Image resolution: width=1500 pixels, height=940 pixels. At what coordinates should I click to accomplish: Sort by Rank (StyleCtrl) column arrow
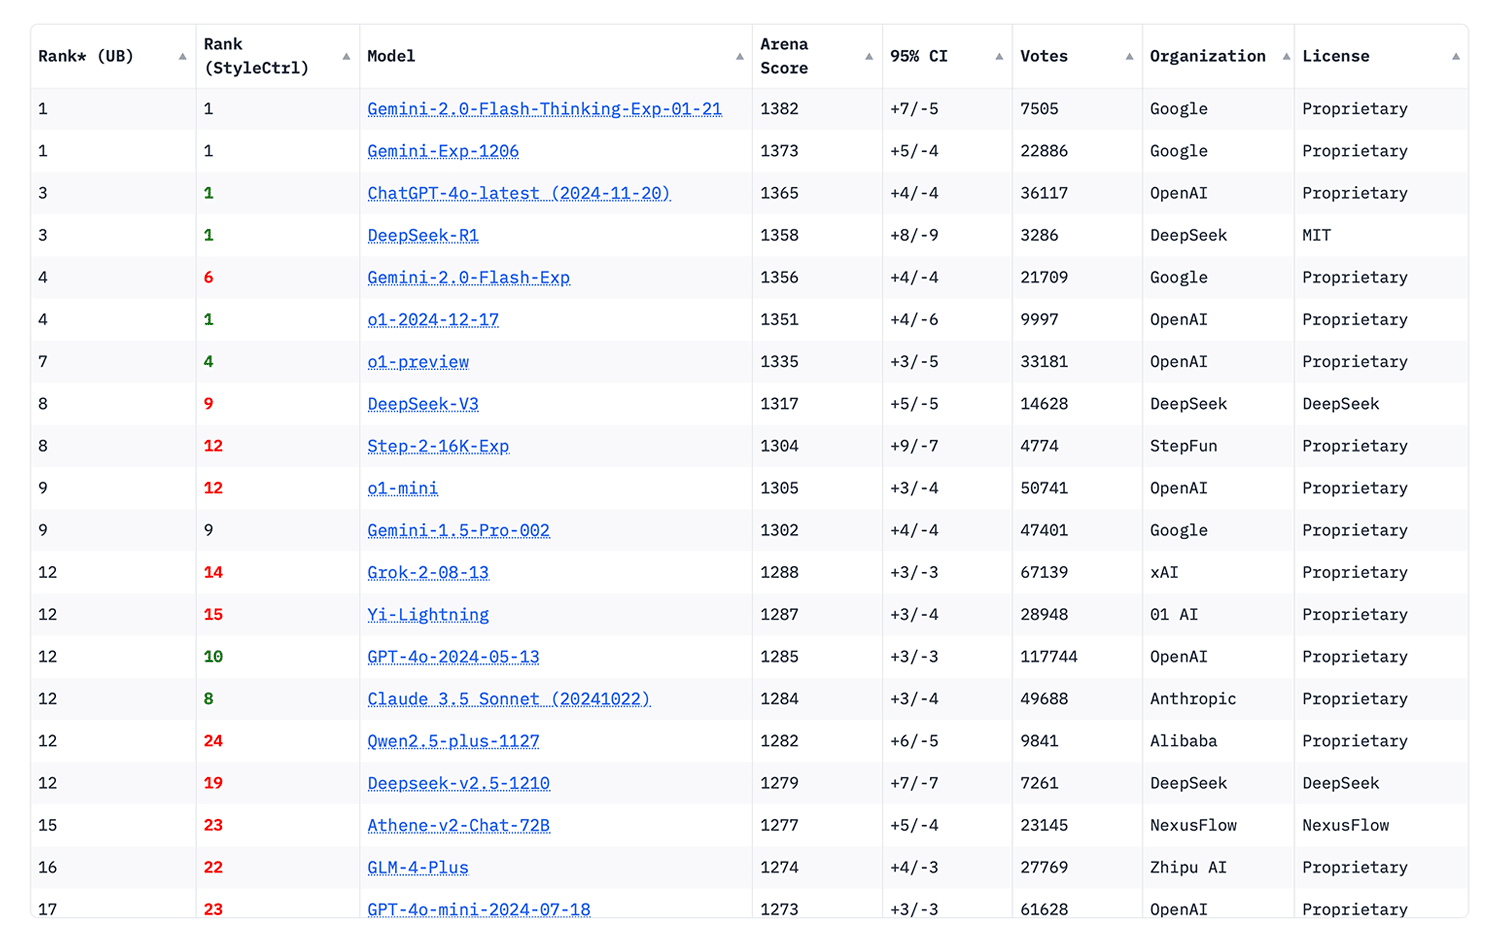tap(346, 57)
